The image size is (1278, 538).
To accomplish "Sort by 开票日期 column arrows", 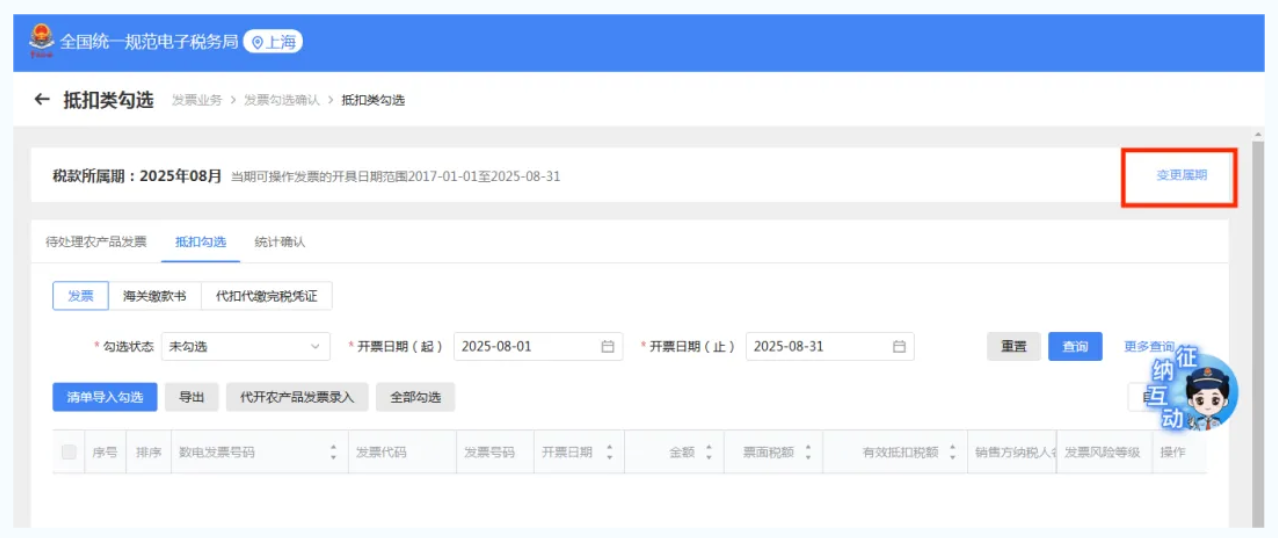I will tap(608, 453).
